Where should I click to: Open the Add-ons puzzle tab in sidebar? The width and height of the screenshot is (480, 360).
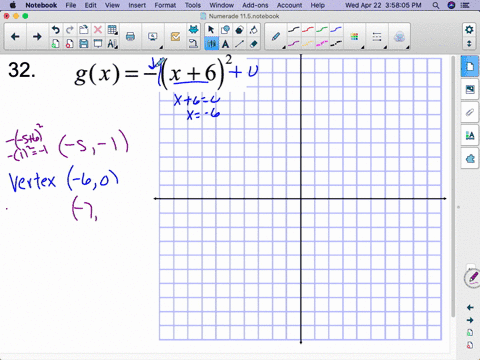click(470, 158)
